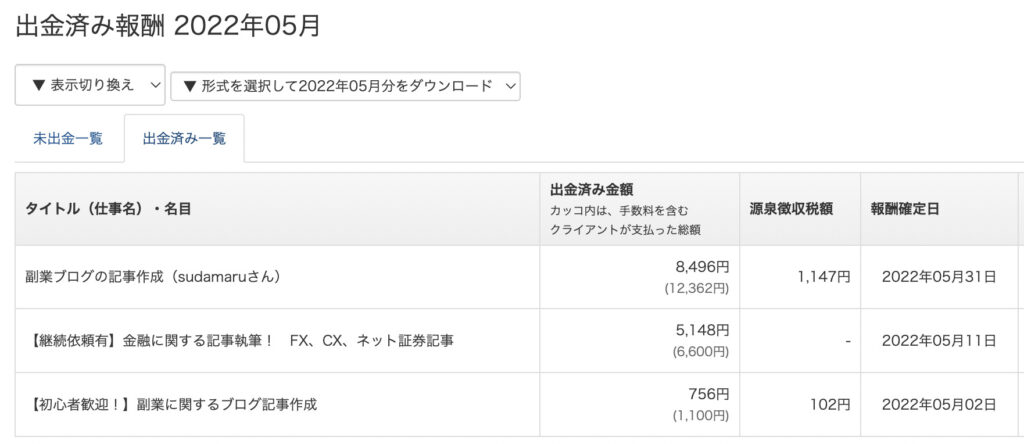Click the 2022年05月31日 date cell
Viewport: 1024px width, 444px height.
pos(938,277)
